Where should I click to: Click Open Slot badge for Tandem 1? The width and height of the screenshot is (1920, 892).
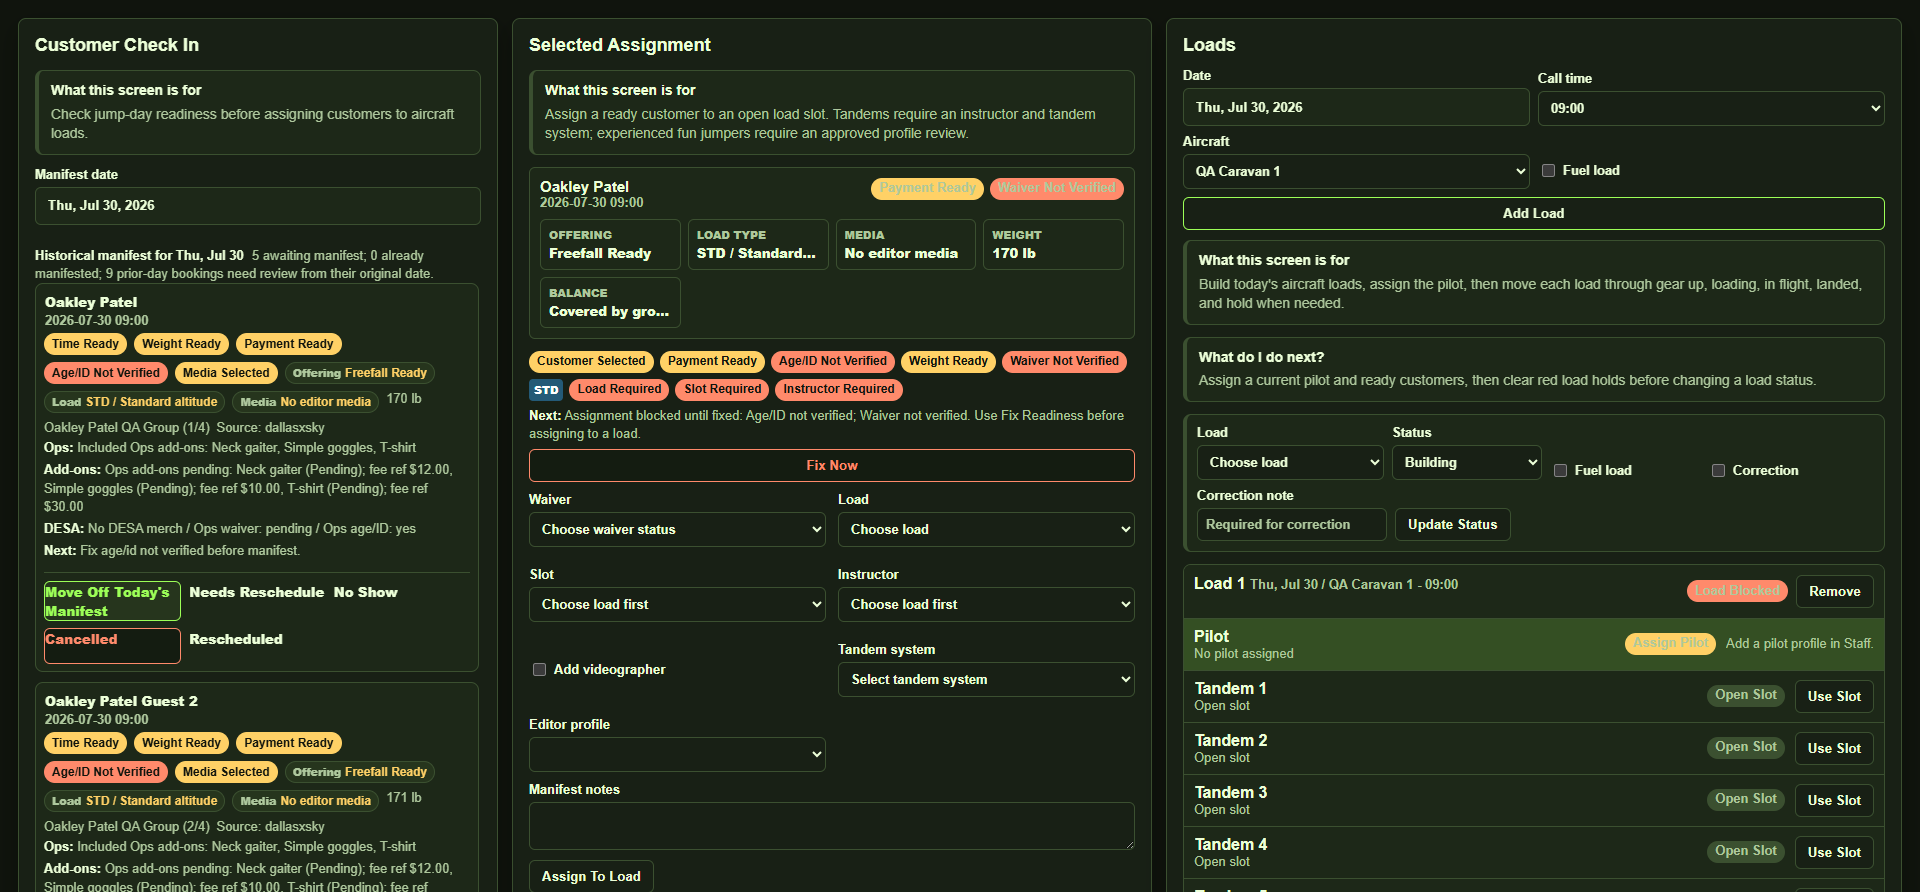pyautogui.click(x=1746, y=695)
